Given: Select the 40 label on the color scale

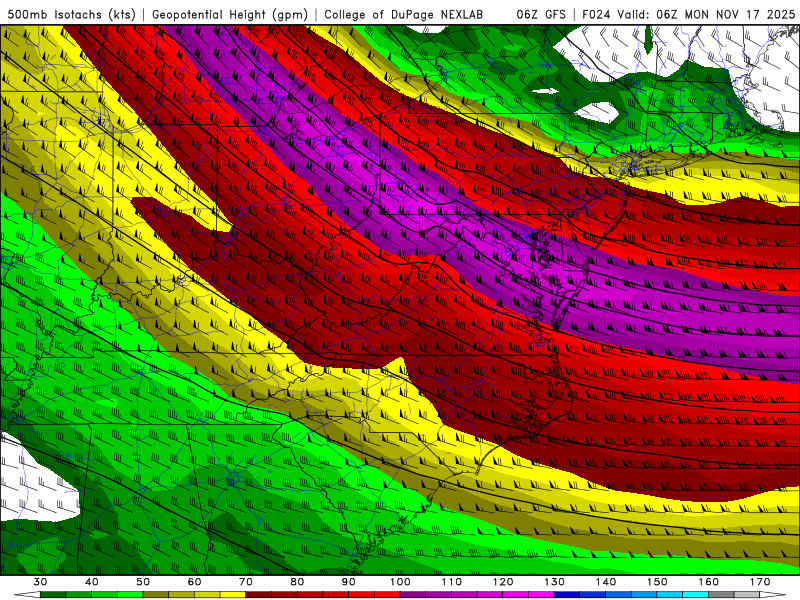Looking at the screenshot, I should (92, 582).
